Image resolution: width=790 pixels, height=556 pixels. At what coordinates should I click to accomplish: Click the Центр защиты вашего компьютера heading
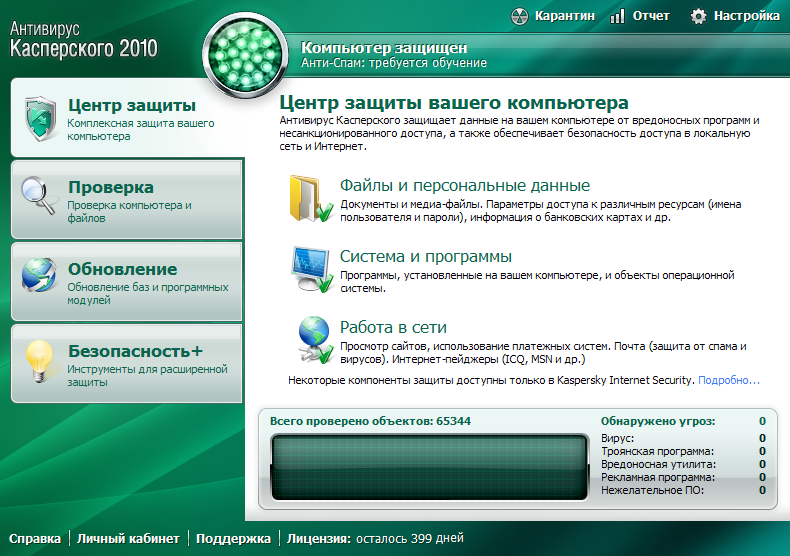pos(454,103)
